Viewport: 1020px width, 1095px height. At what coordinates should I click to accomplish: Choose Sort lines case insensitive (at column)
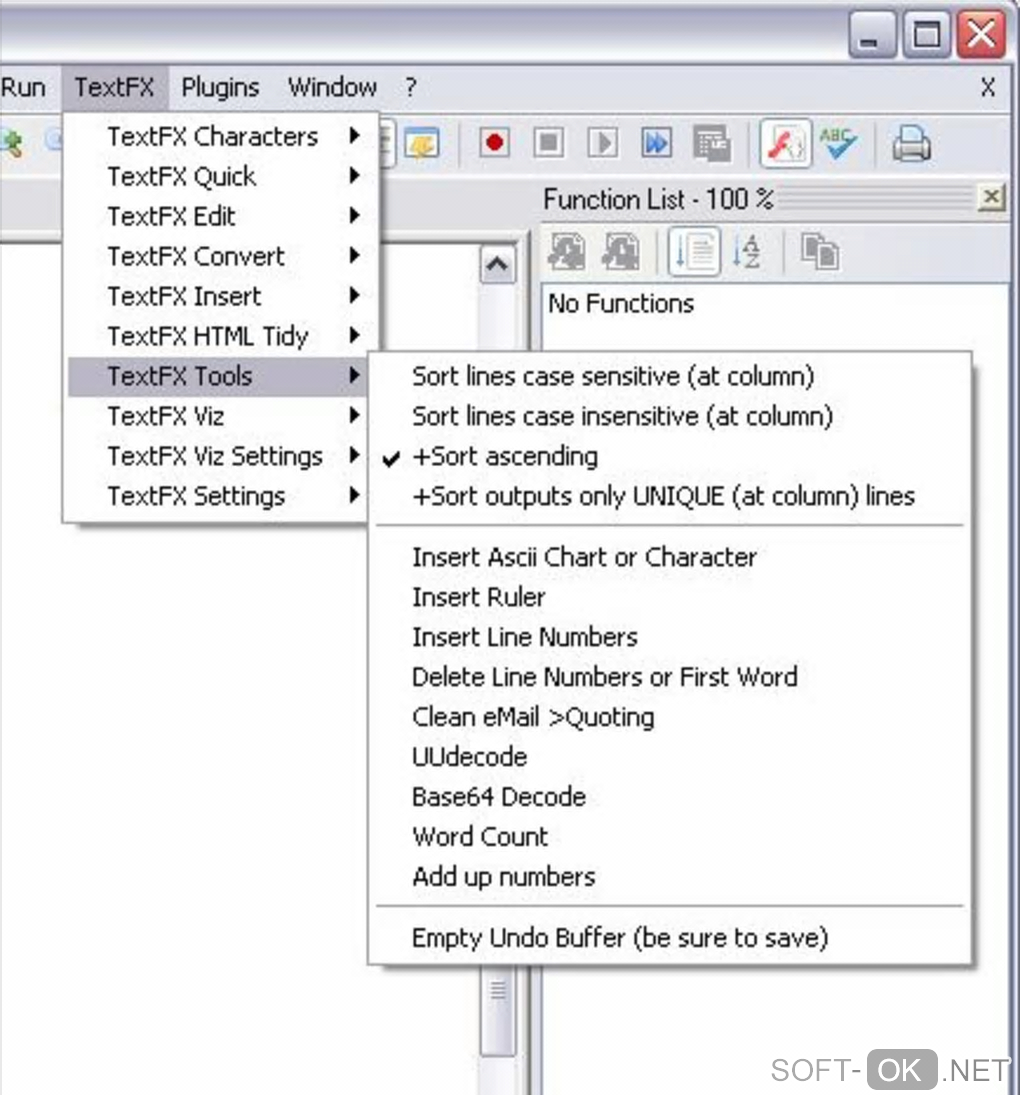[670, 417]
